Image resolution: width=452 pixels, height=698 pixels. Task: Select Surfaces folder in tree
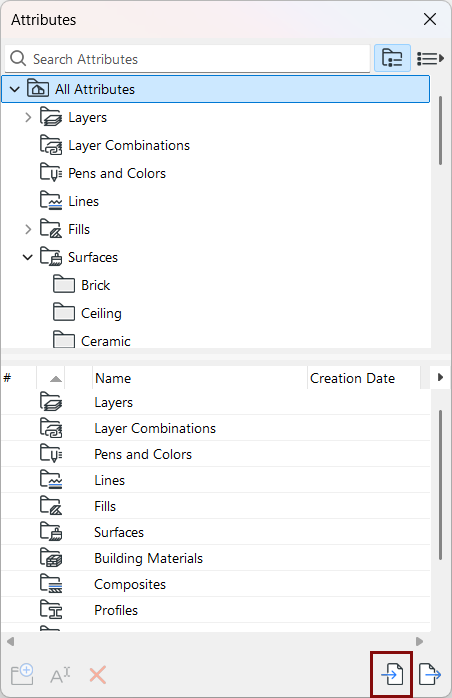point(93,257)
